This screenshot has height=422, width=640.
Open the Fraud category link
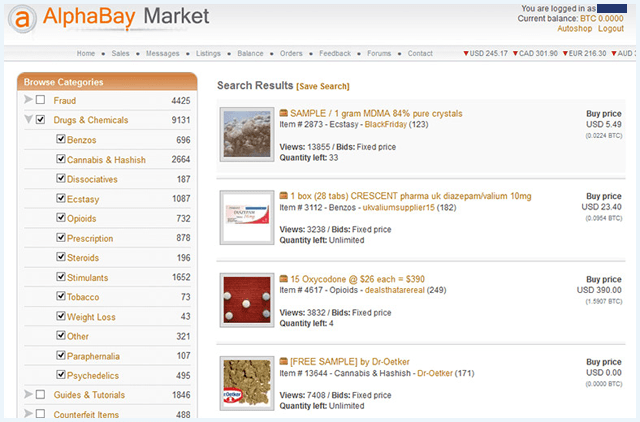coord(64,100)
